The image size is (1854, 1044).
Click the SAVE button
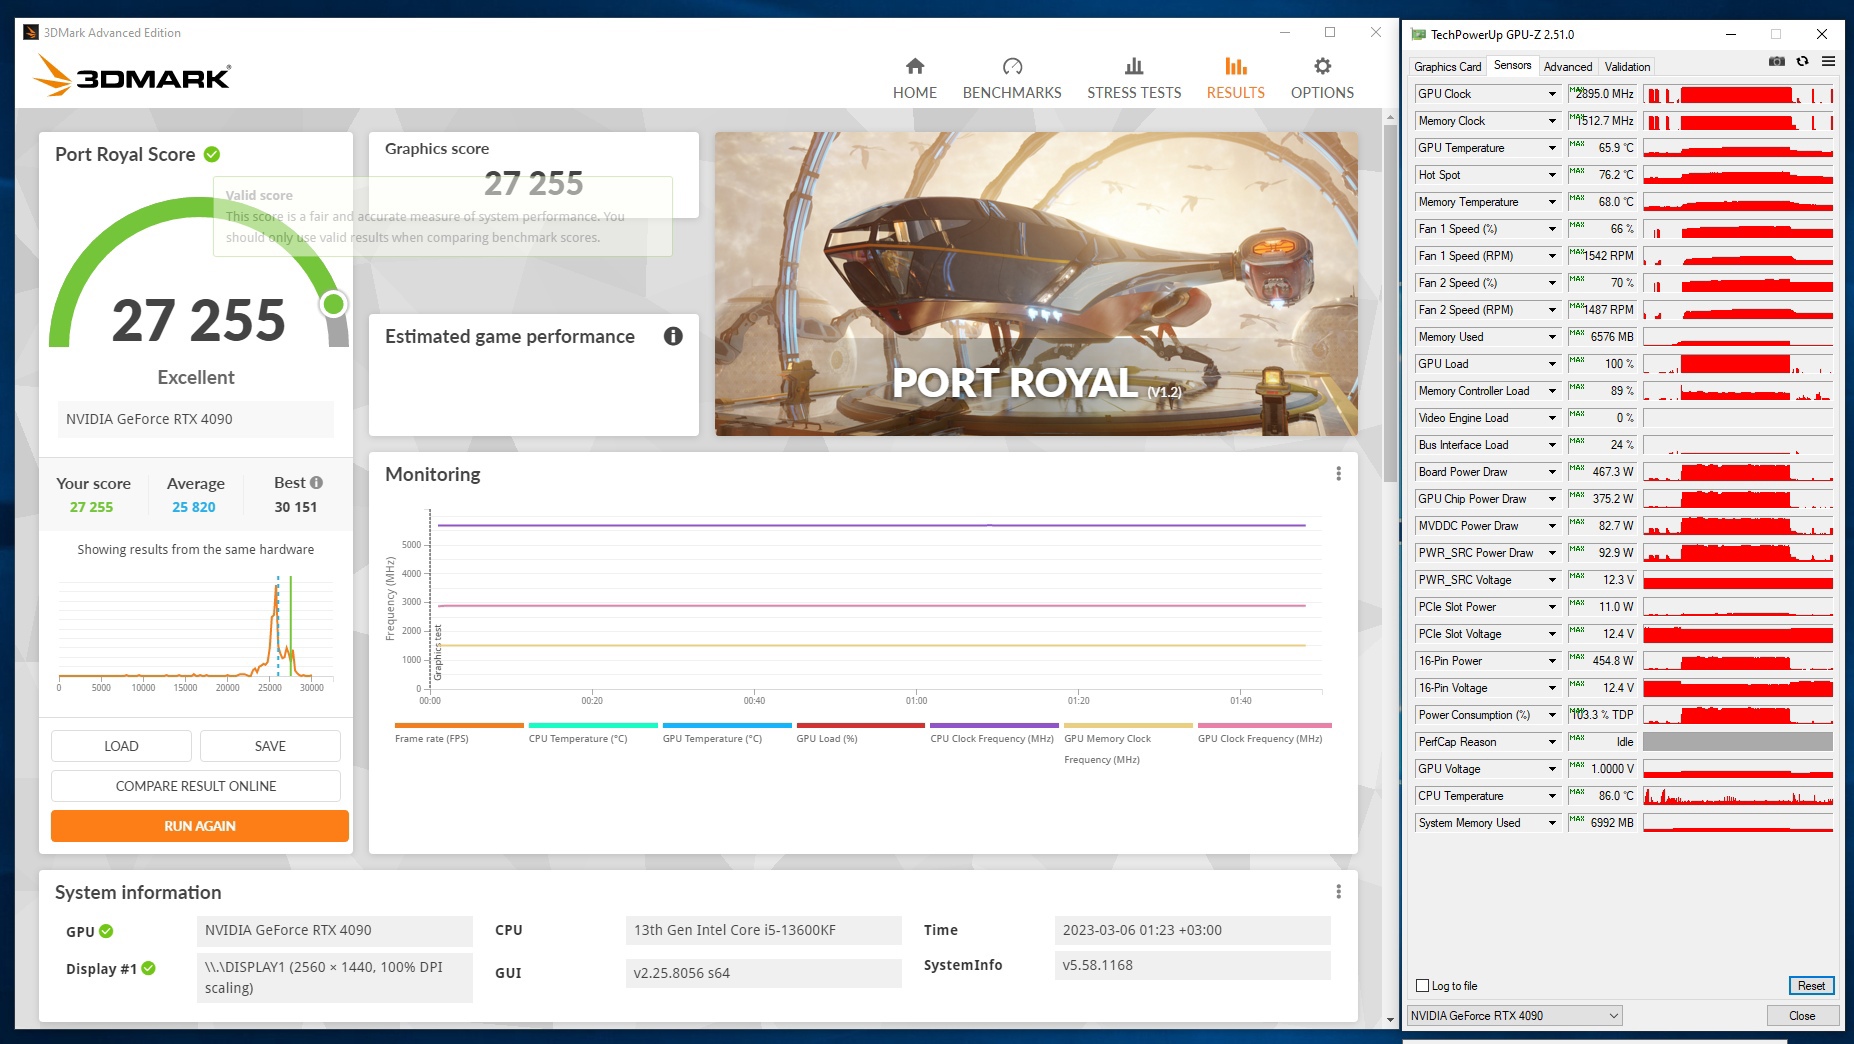270,746
